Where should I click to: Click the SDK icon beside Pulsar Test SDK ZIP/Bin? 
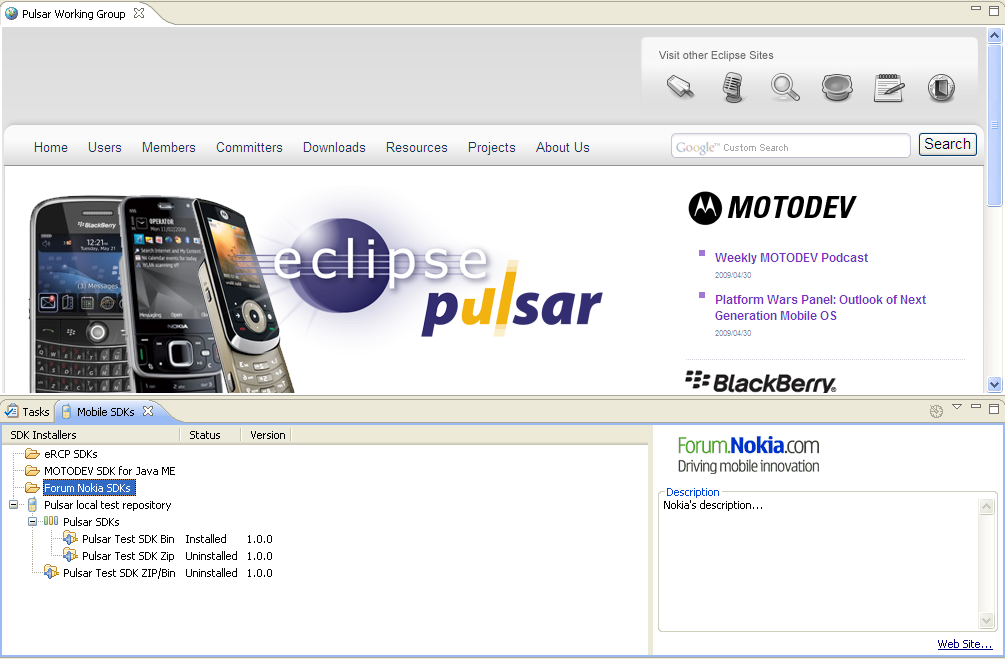pos(51,572)
